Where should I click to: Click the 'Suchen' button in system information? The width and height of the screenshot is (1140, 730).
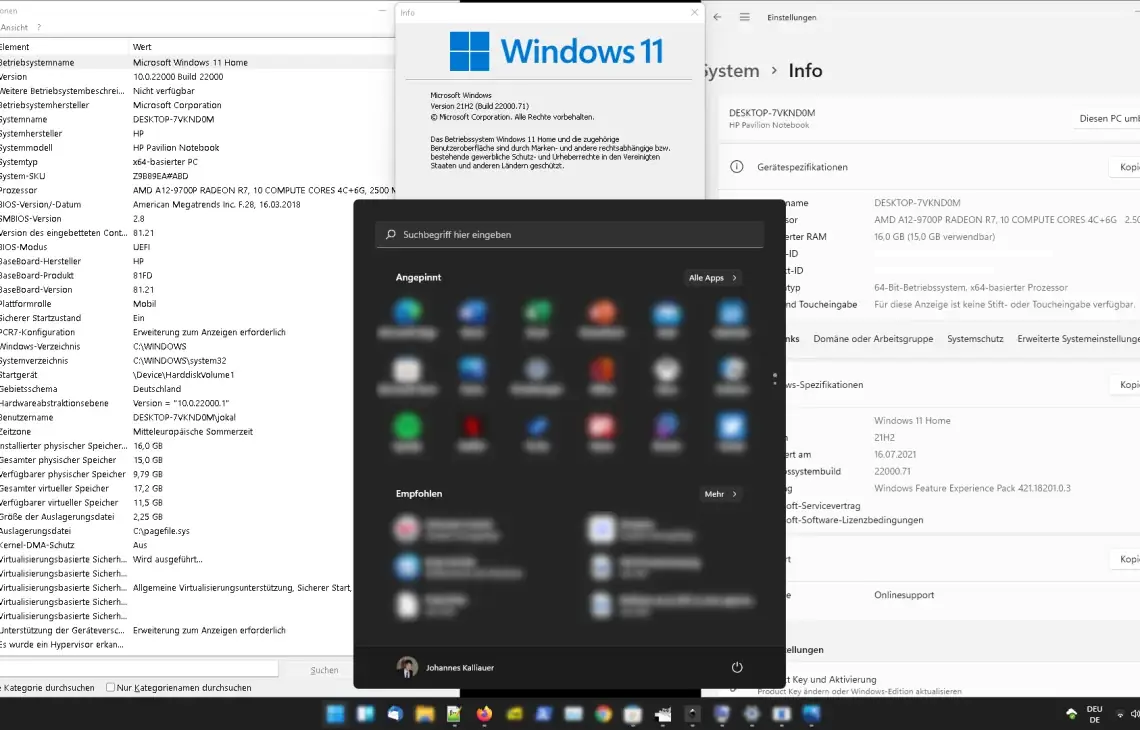tap(324, 670)
